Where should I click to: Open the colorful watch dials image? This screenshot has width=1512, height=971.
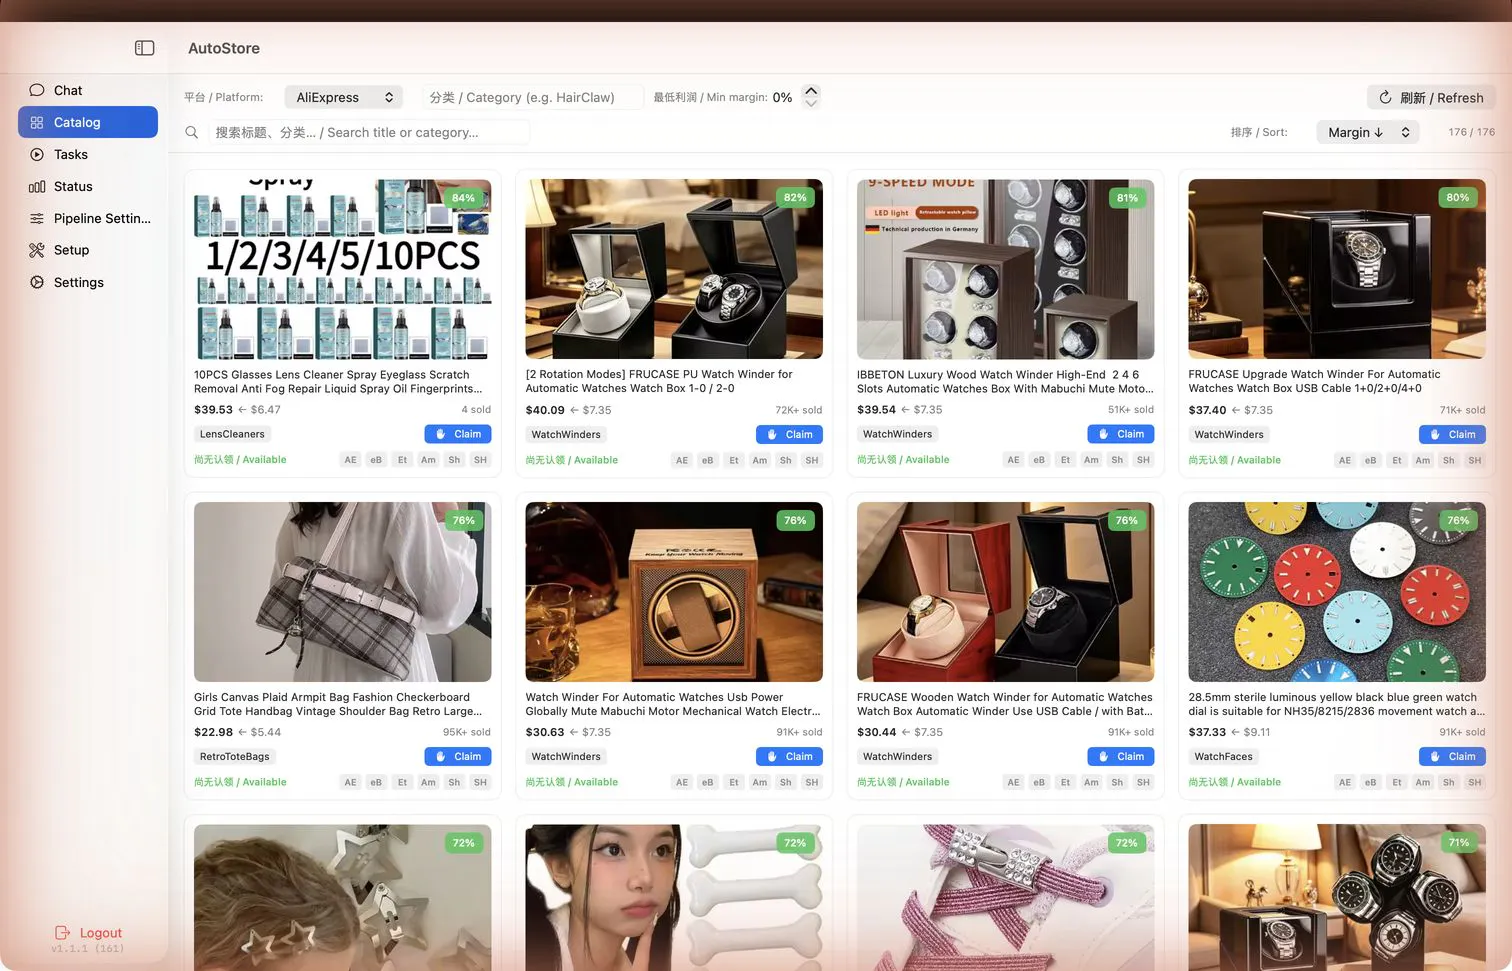(x=1337, y=592)
